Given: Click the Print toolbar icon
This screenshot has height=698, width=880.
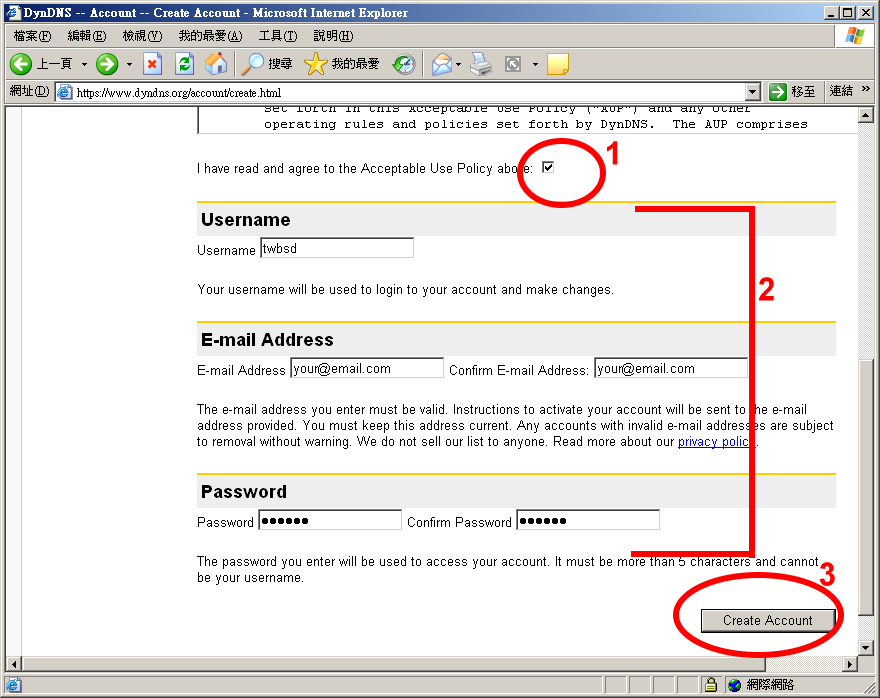Looking at the screenshot, I should coord(481,64).
